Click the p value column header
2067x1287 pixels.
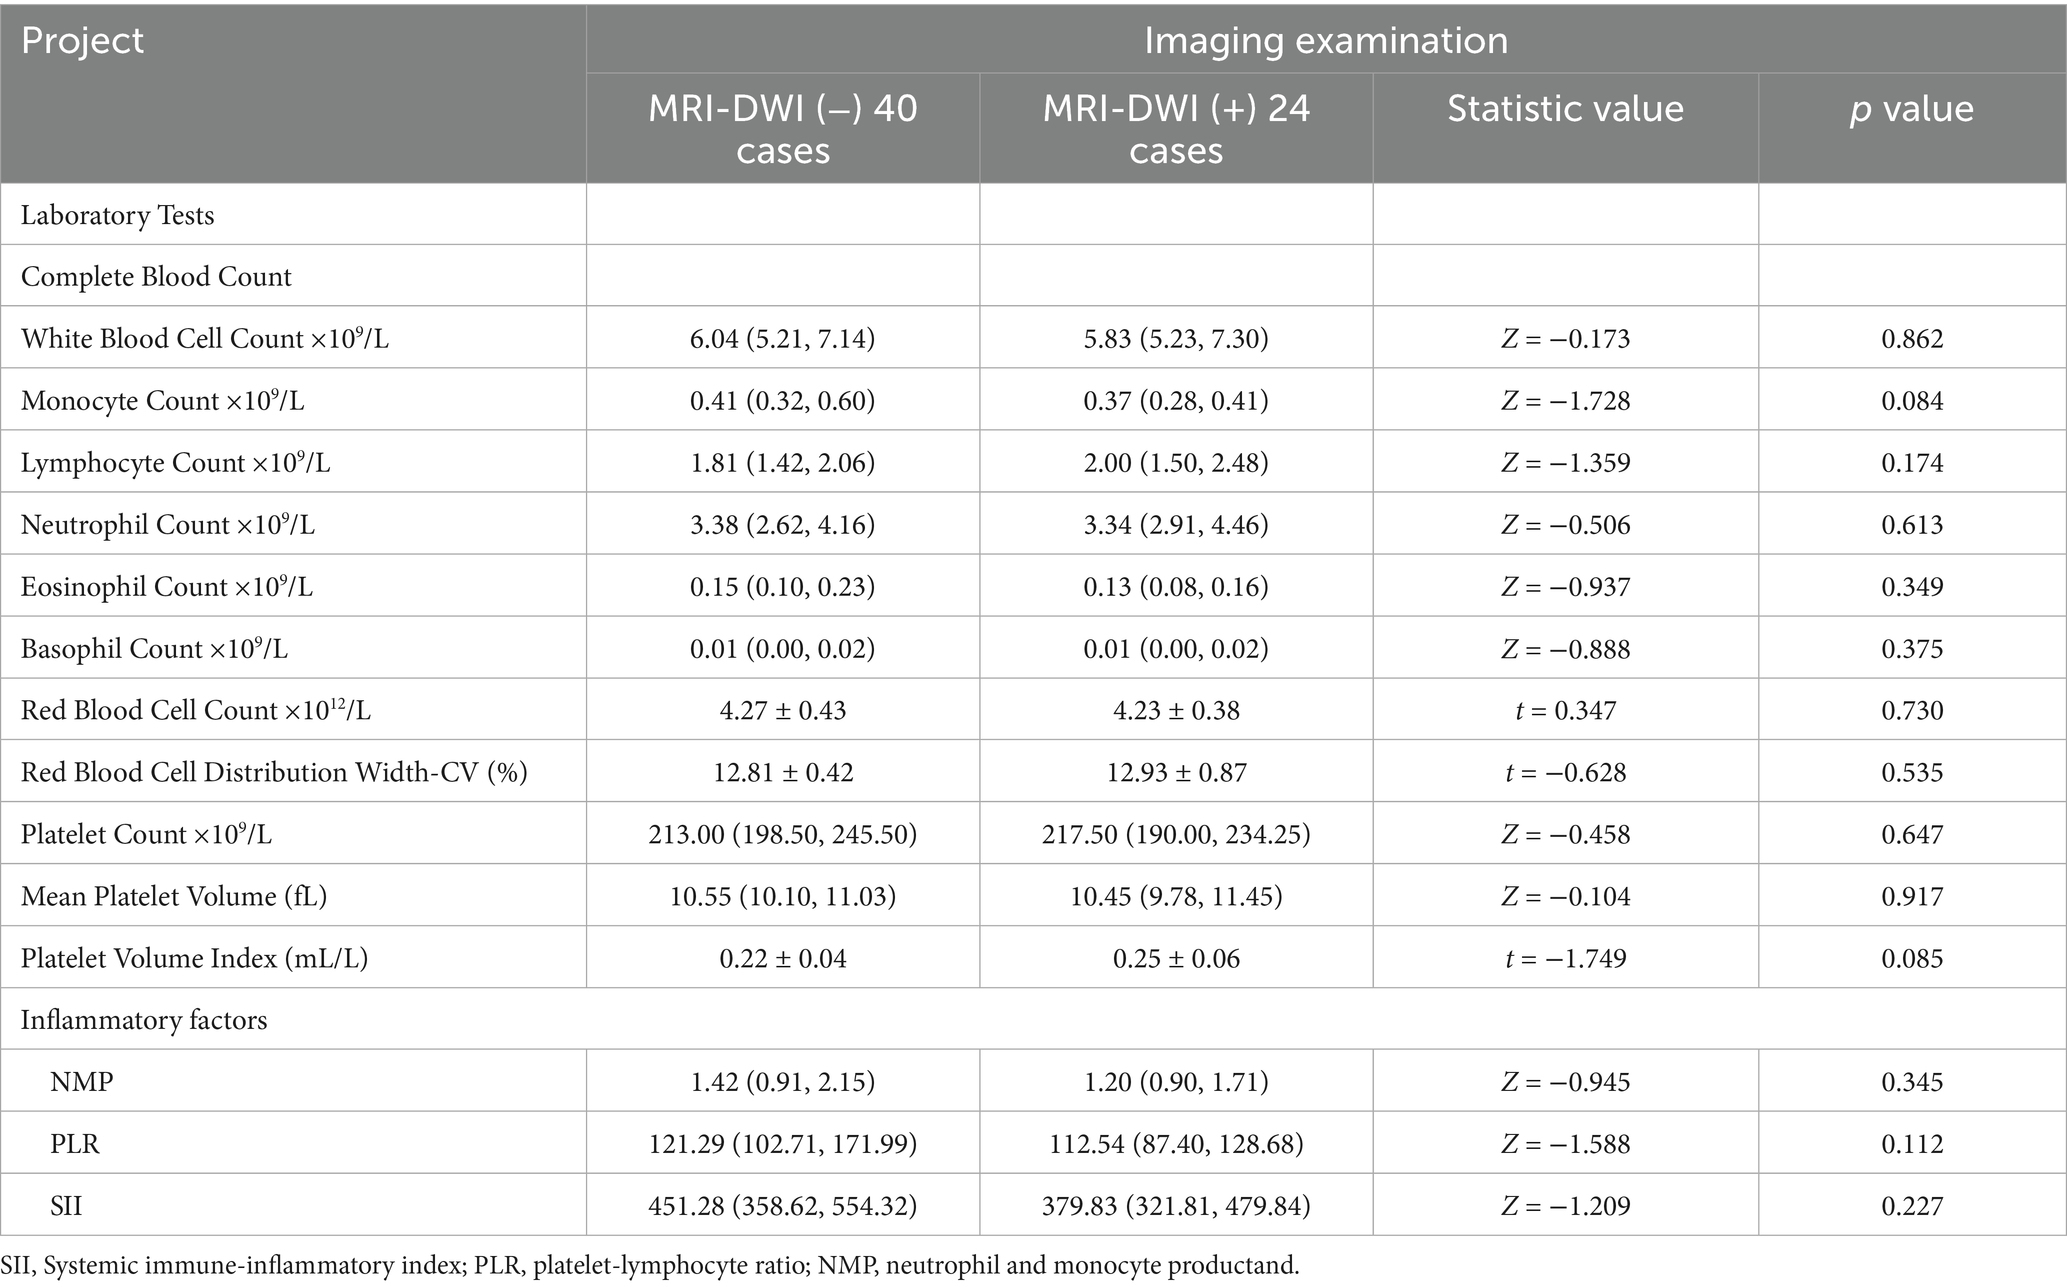1911,109
